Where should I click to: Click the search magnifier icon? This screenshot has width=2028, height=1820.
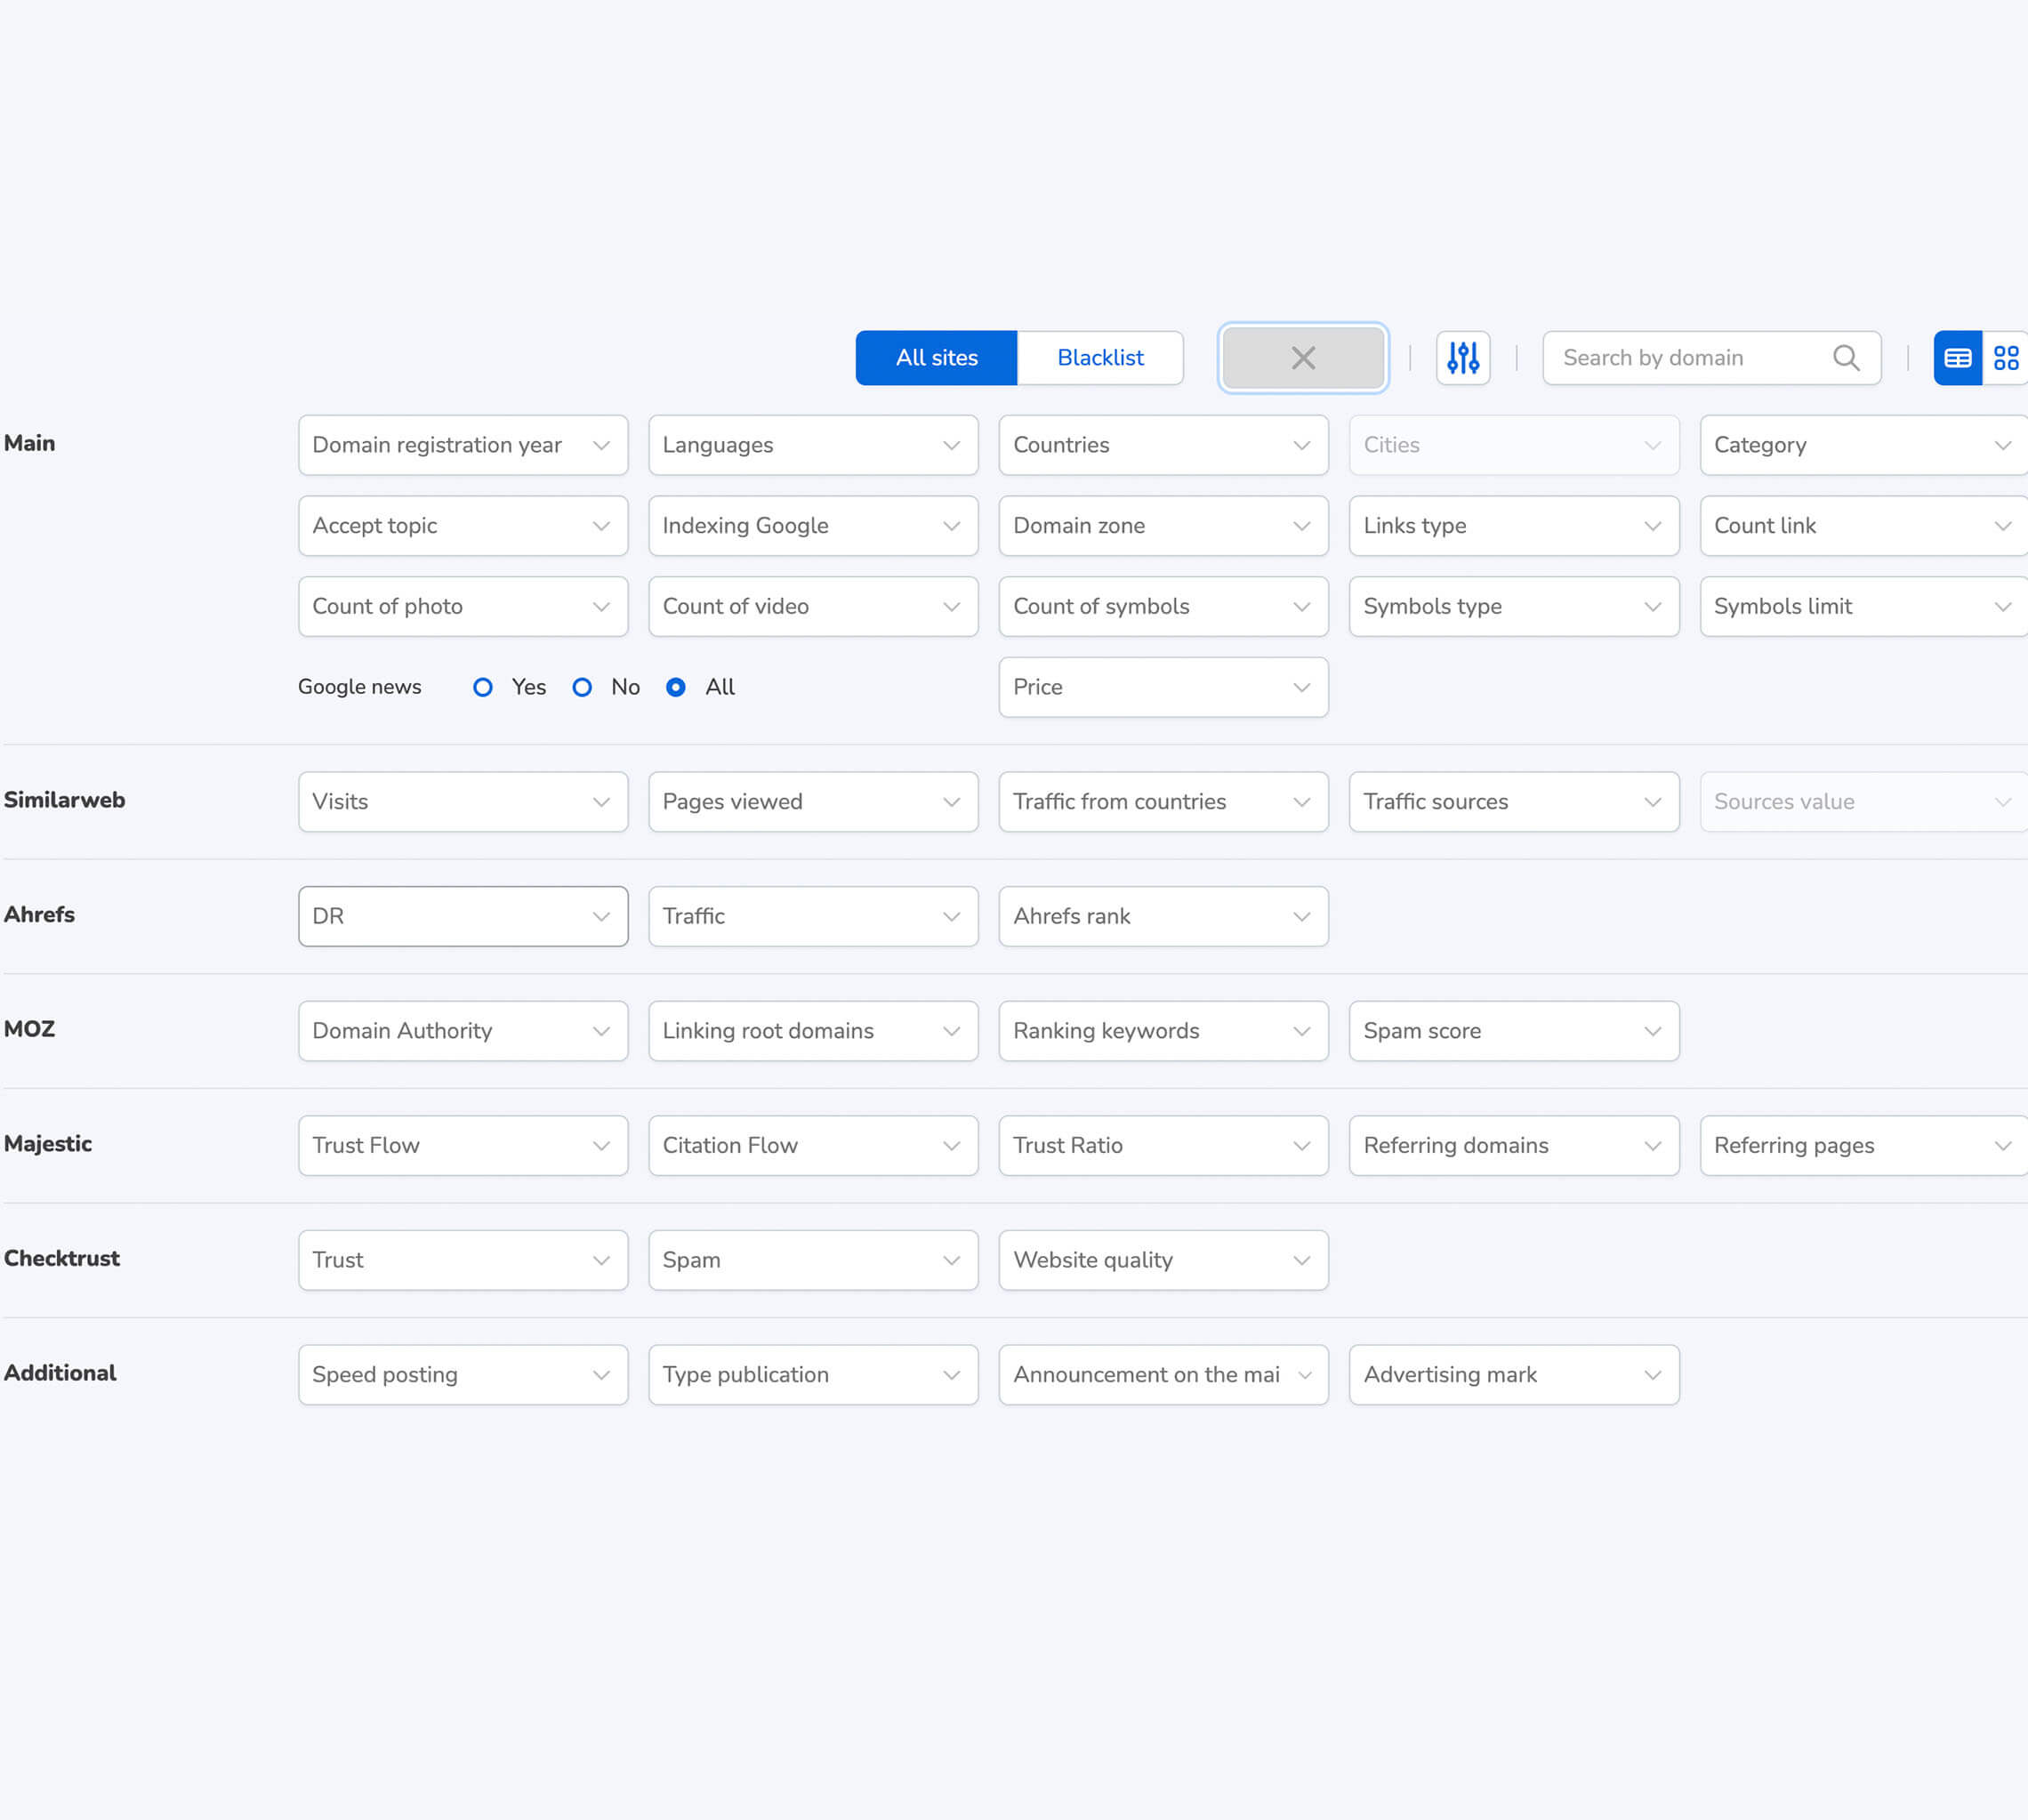1845,357
